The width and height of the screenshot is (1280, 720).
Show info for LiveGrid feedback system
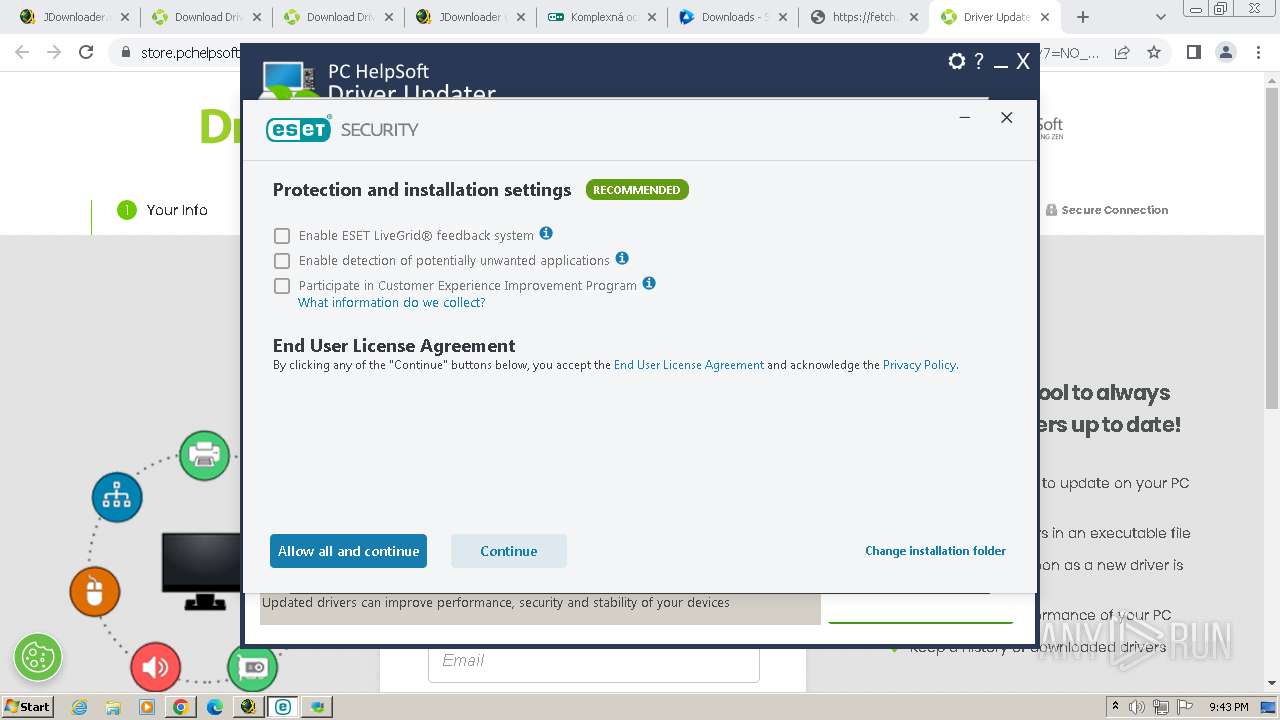click(x=546, y=233)
